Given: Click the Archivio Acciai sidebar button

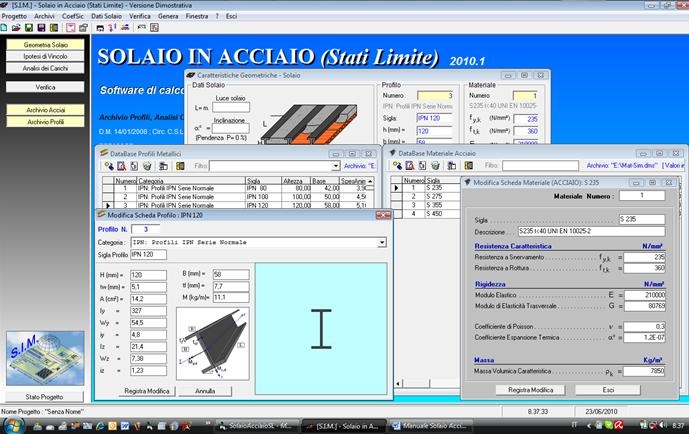Looking at the screenshot, I should (x=45, y=110).
